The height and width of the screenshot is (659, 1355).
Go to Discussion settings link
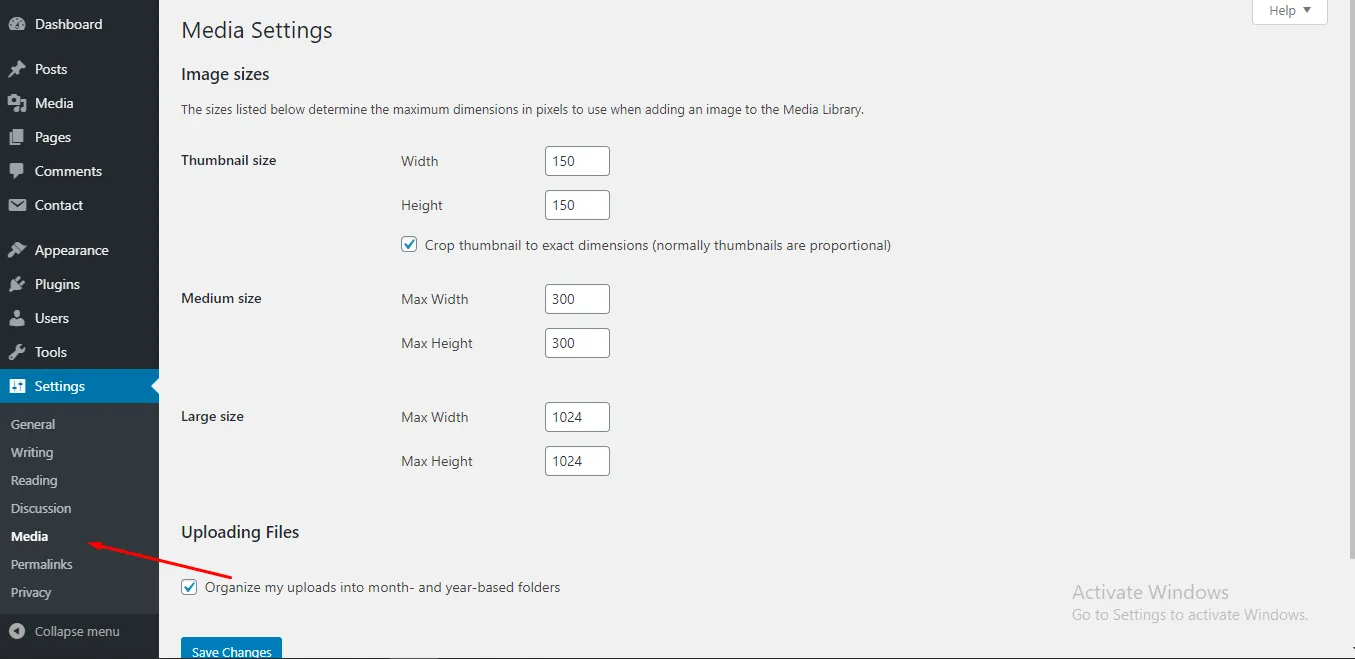pos(41,508)
